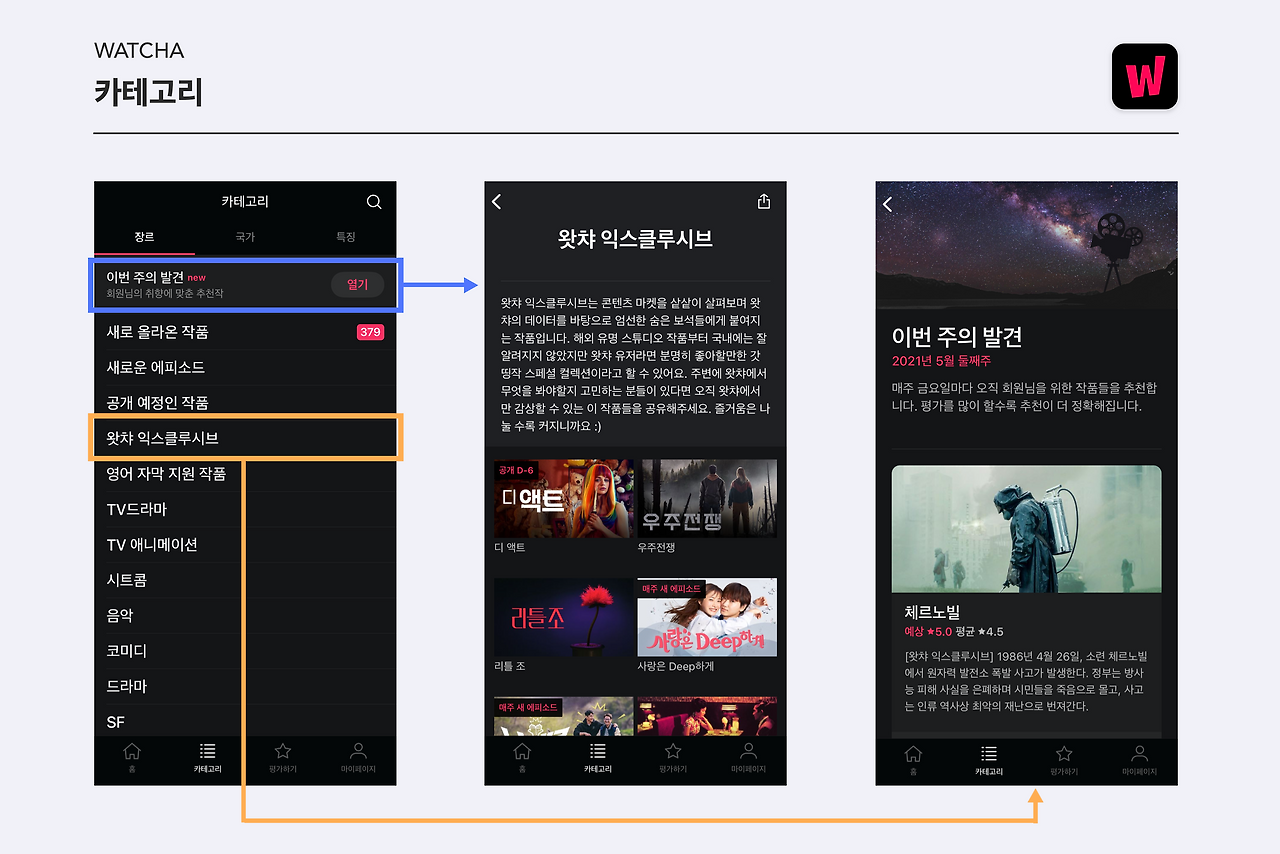Open the TV 애니메이션 category

[x=245, y=545]
